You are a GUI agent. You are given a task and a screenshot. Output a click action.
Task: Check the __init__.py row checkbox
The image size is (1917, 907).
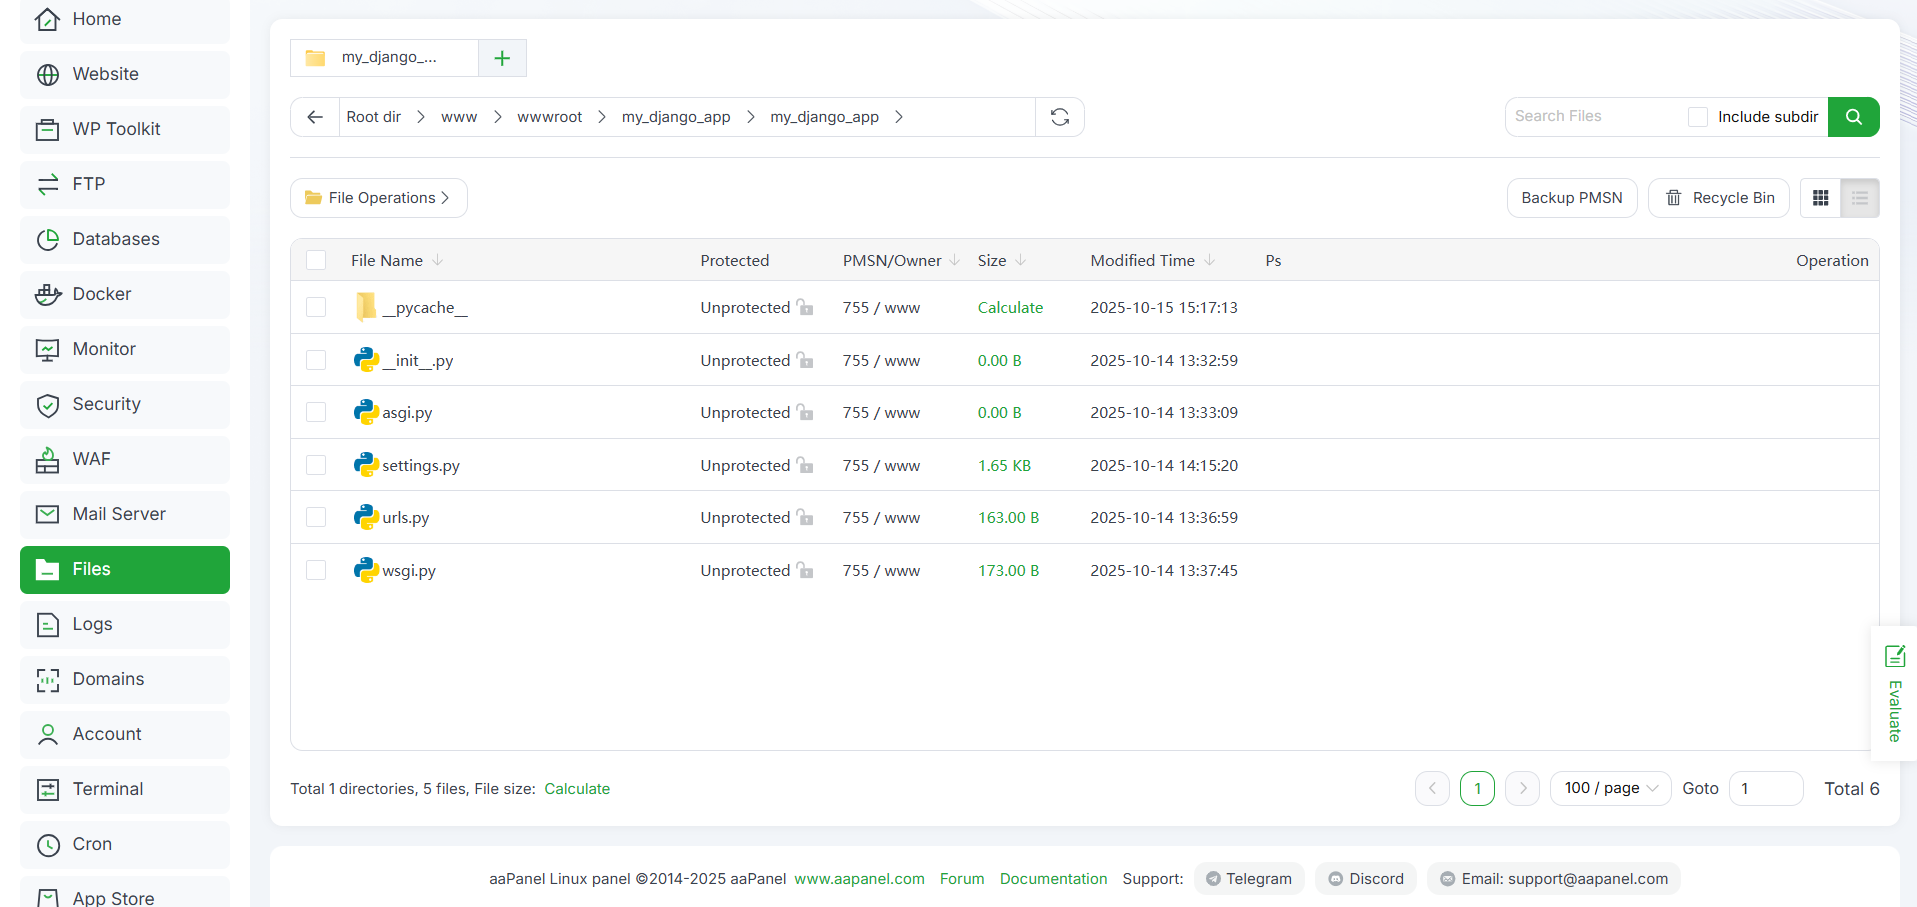point(316,360)
